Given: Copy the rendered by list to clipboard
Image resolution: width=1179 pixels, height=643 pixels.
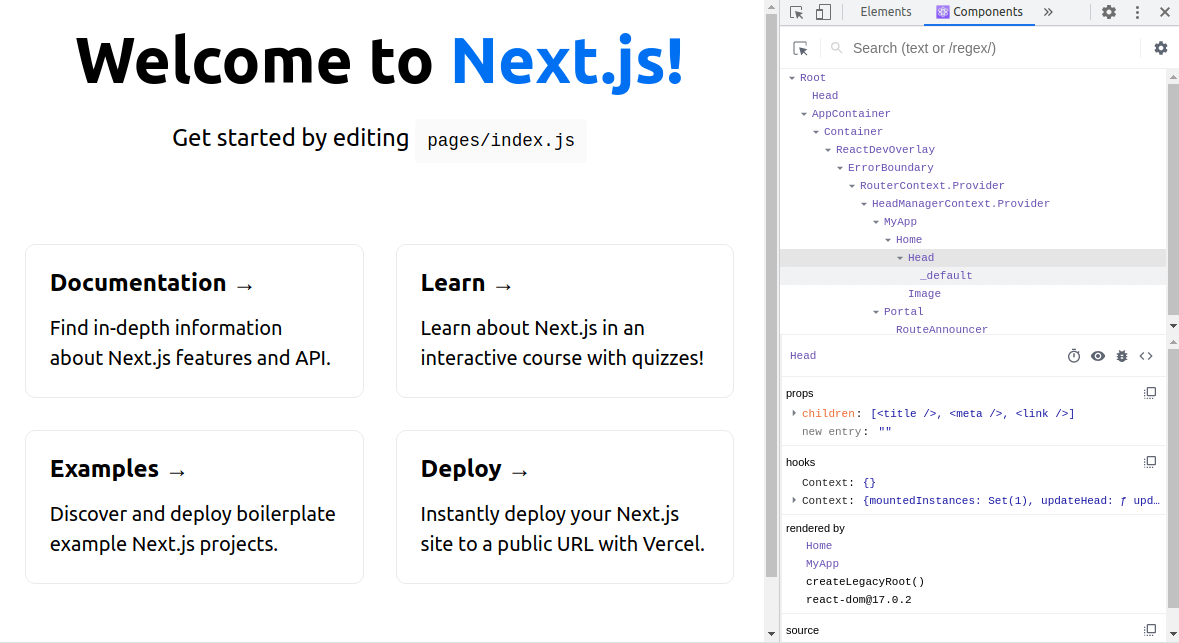Looking at the screenshot, I should click(1150, 527).
